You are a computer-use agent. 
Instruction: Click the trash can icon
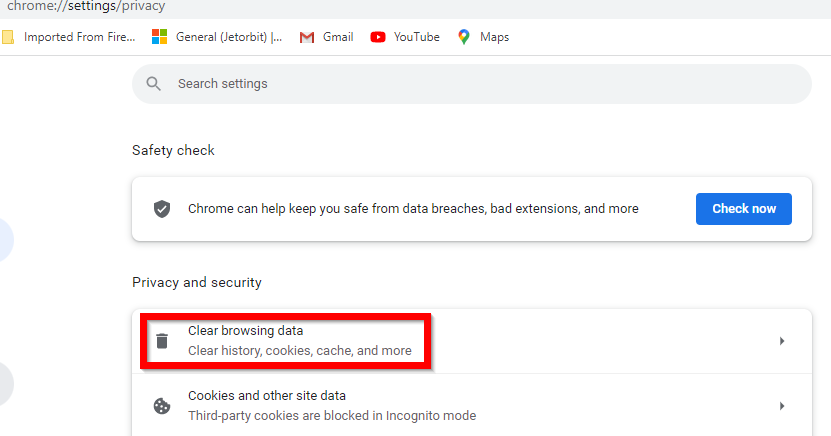(162, 341)
